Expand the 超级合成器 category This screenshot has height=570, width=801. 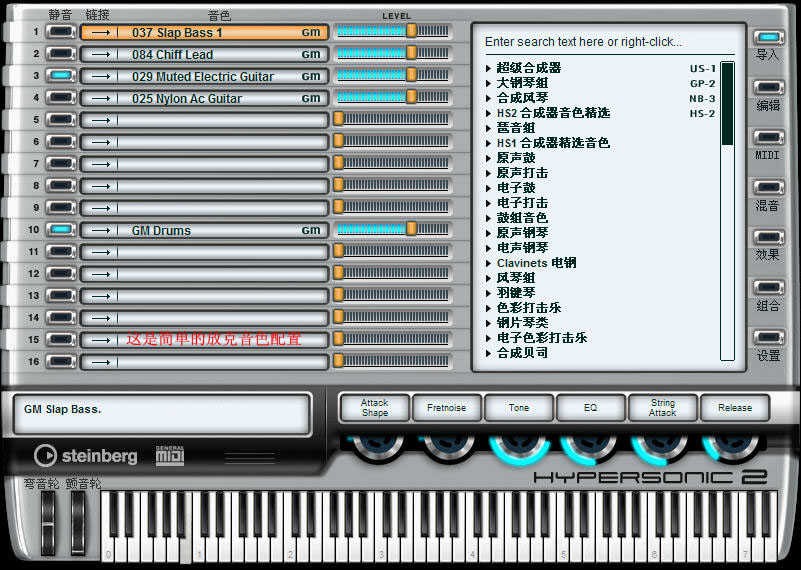pos(489,68)
